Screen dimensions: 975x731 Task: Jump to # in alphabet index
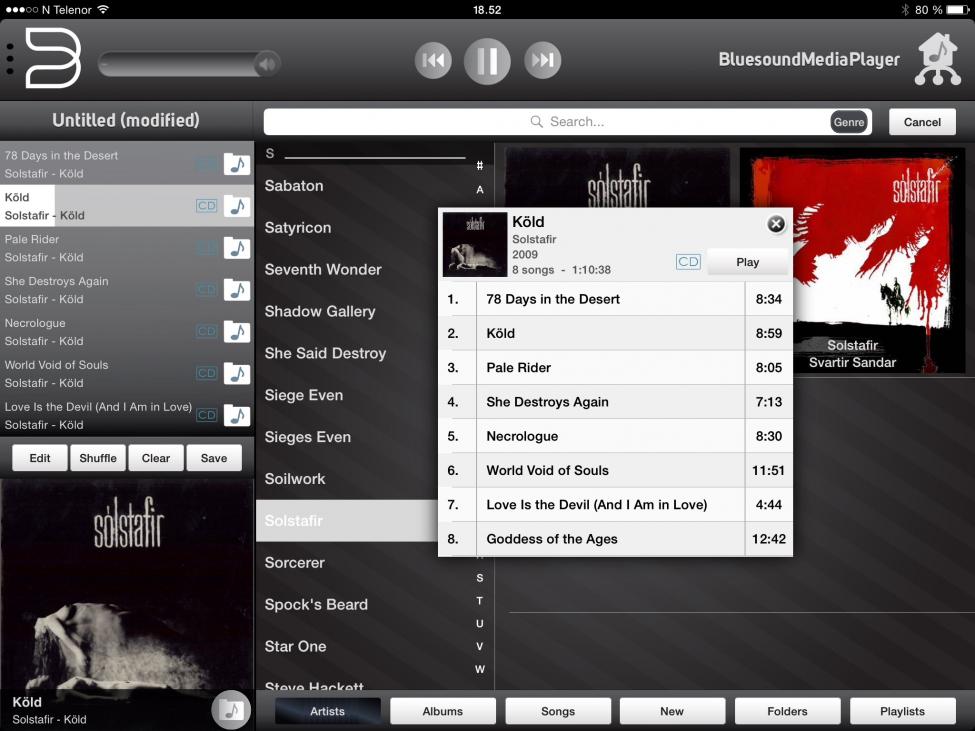pyautogui.click(x=479, y=165)
